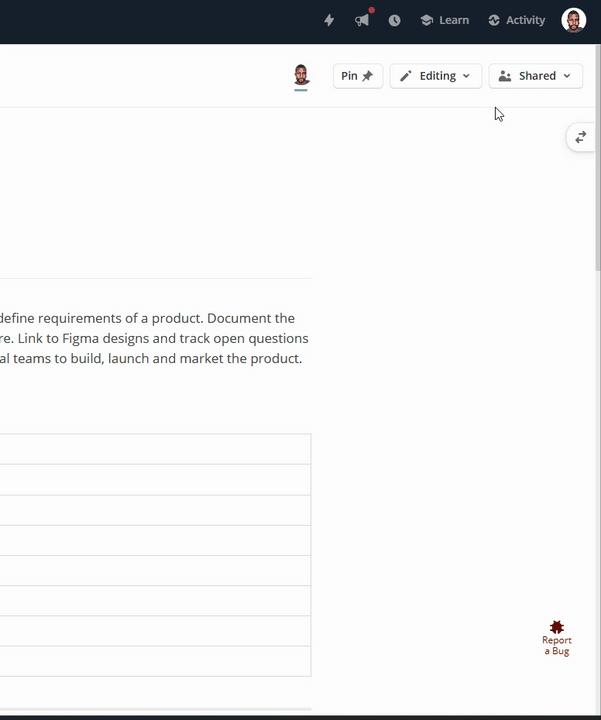Click the lightning bolt quick actions icon
Screen dimensions: 601x720
329,20
